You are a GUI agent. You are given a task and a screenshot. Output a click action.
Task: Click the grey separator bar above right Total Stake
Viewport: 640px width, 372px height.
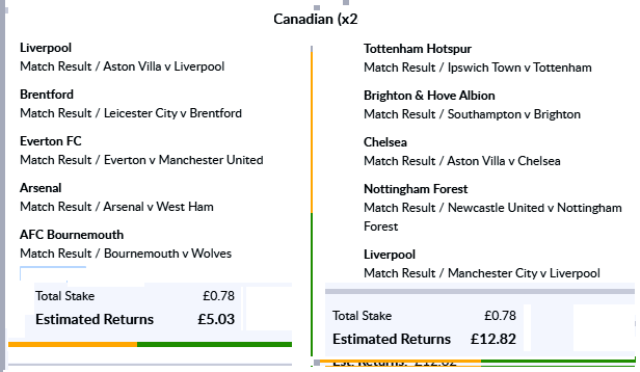[x=480, y=292]
